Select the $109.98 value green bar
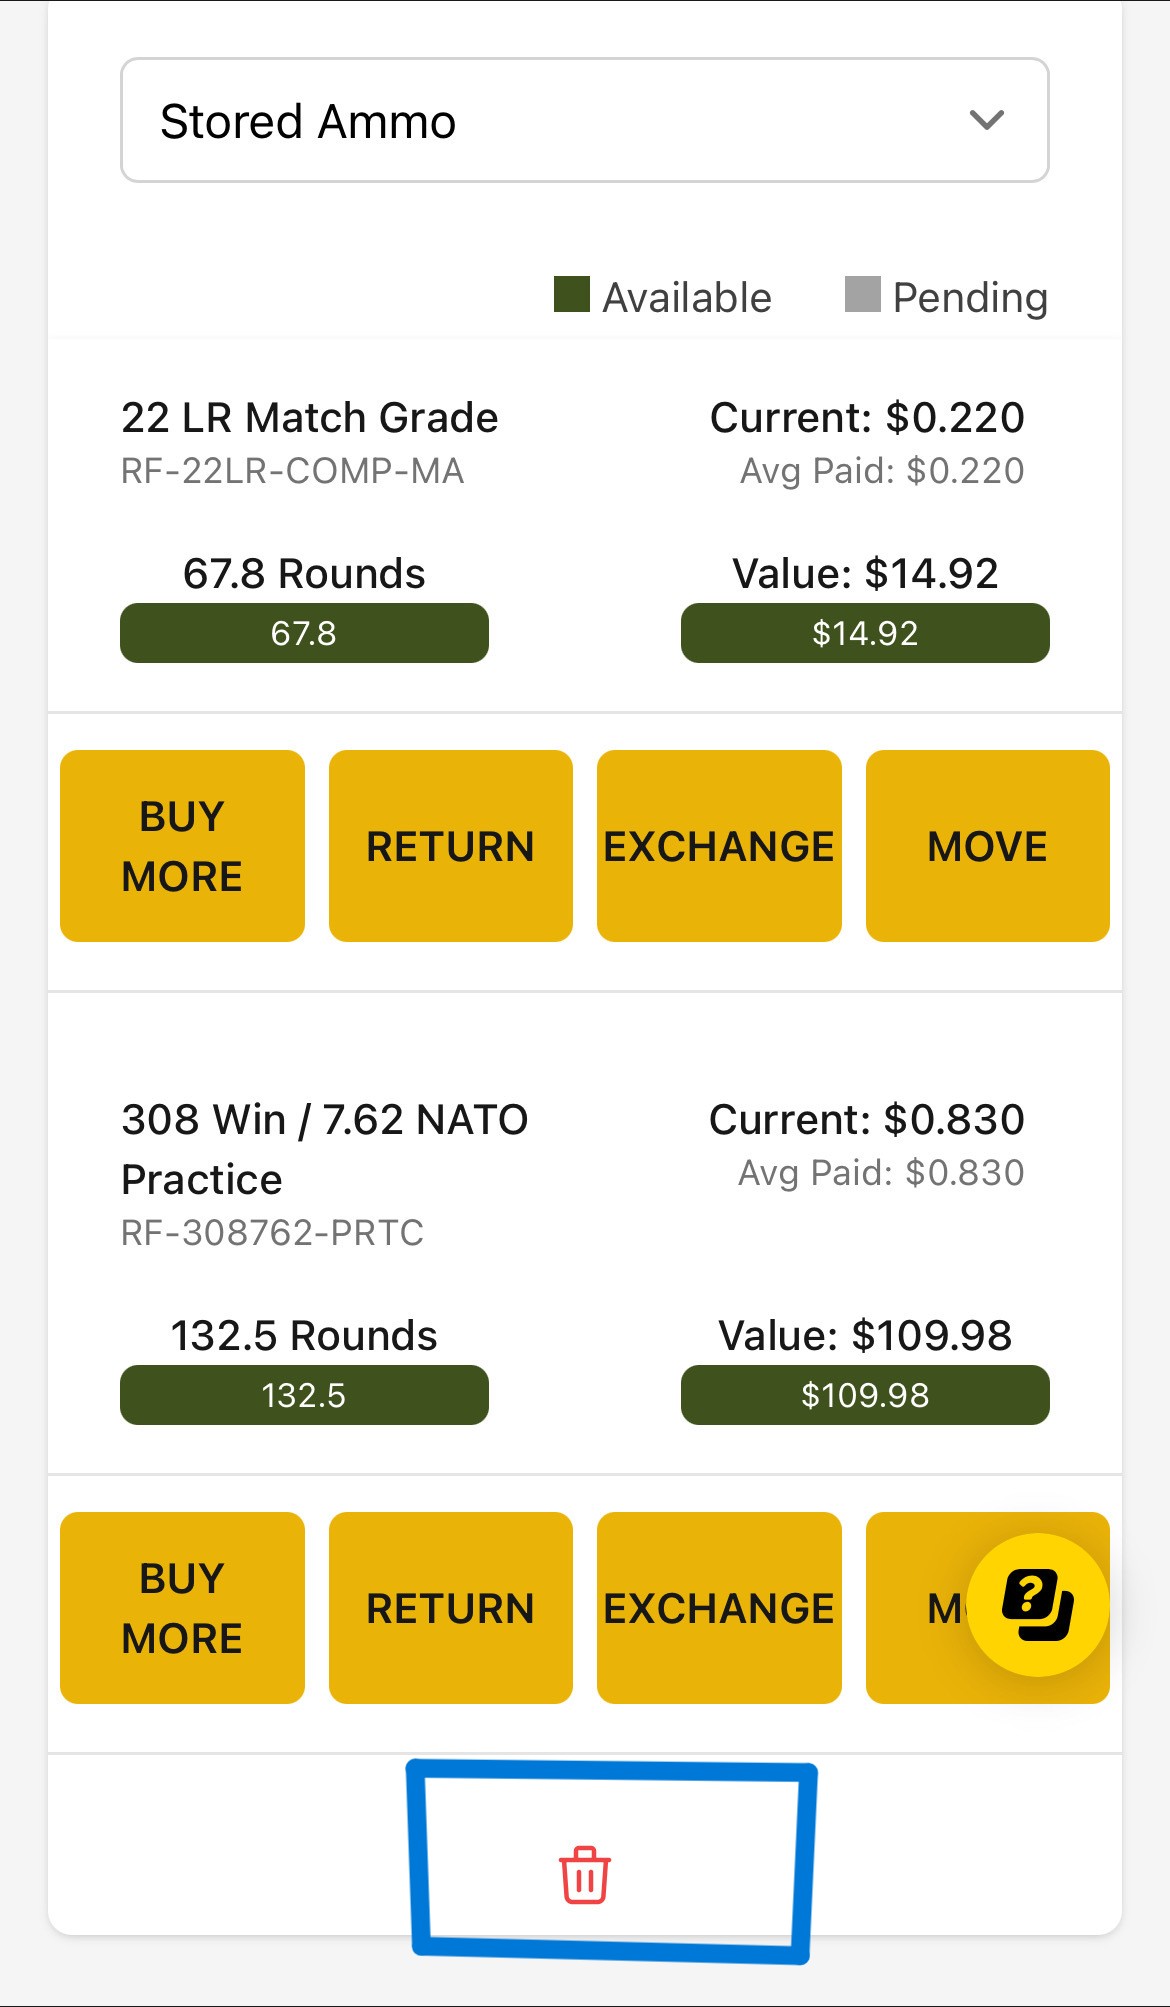1170x2007 pixels. (x=865, y=1395)
